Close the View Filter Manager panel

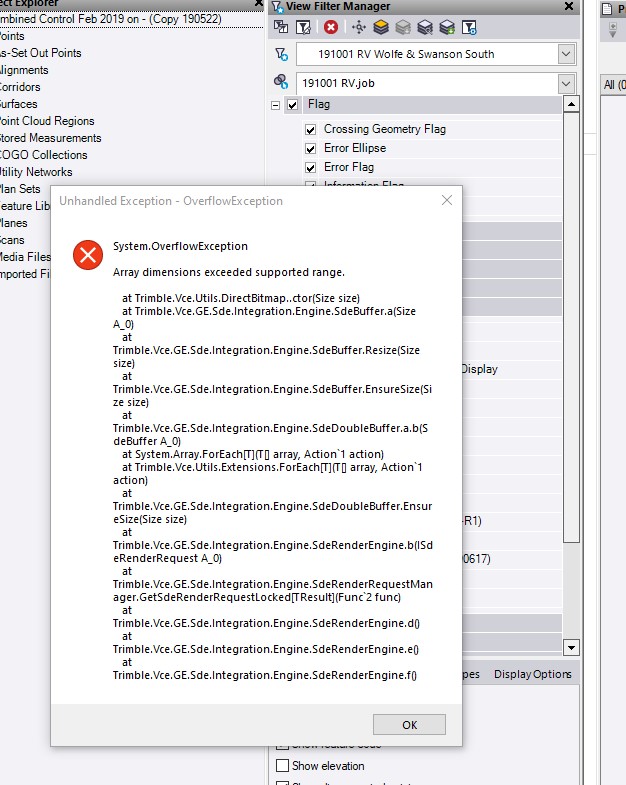coord(569,6)
